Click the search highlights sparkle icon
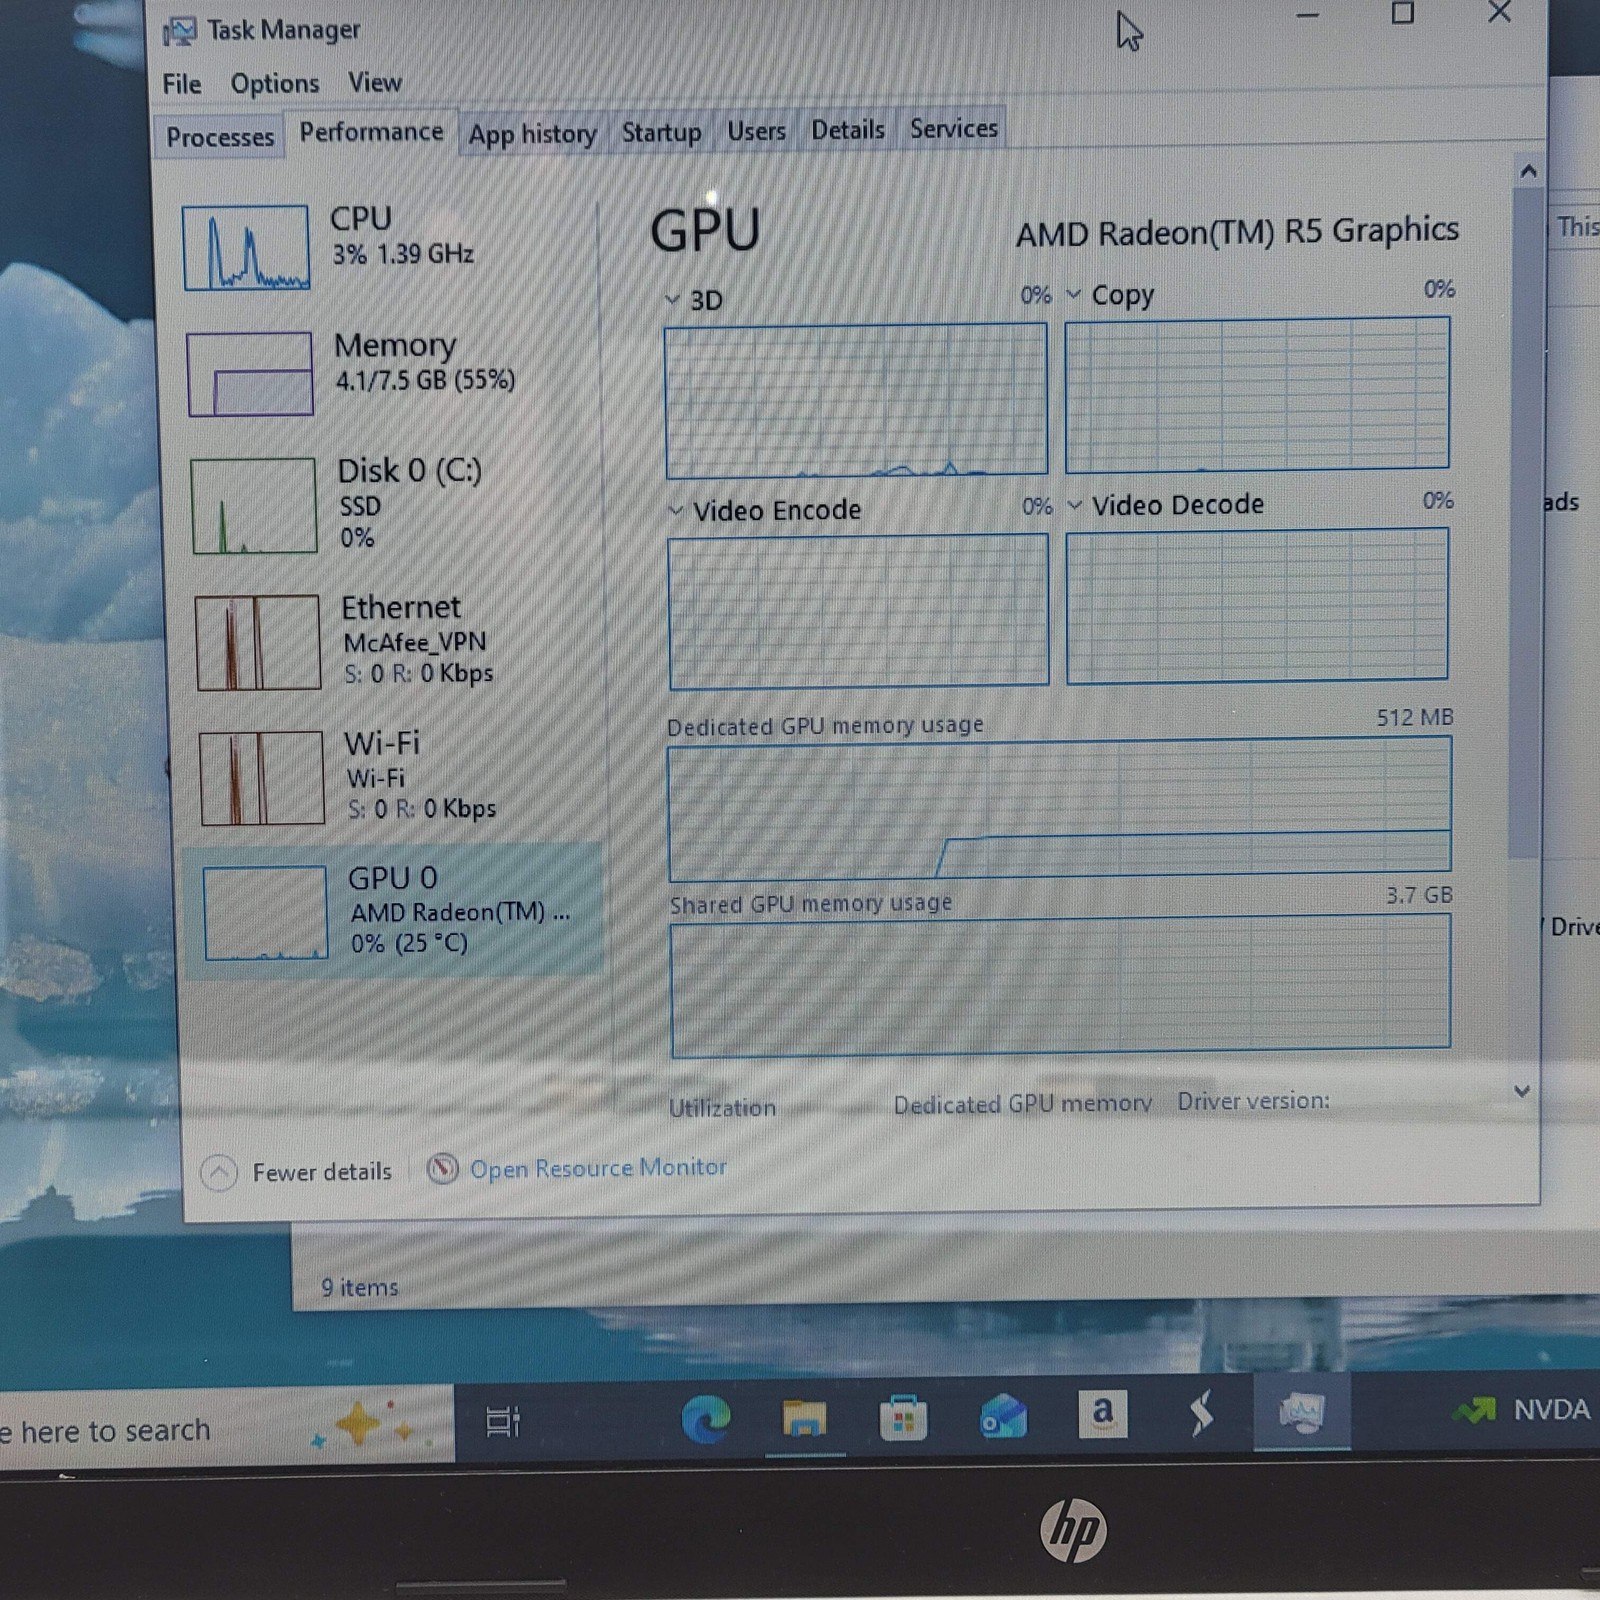Viewport: 1600px width, 1600px height. (x=371, y=1424)
